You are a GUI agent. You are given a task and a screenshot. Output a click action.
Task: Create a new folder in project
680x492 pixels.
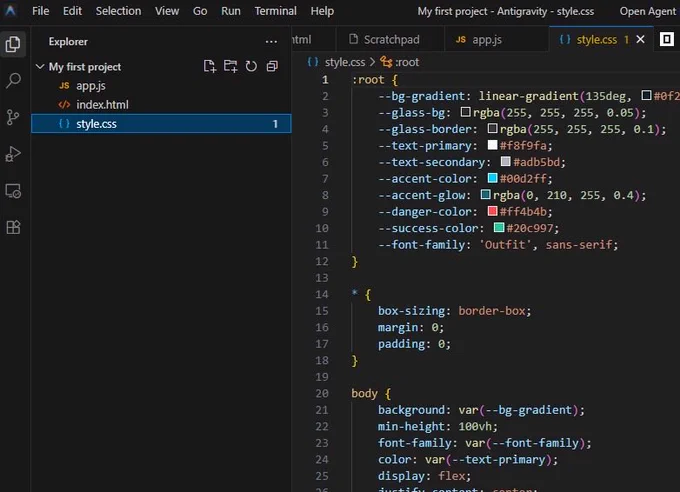tap(230, 66)
